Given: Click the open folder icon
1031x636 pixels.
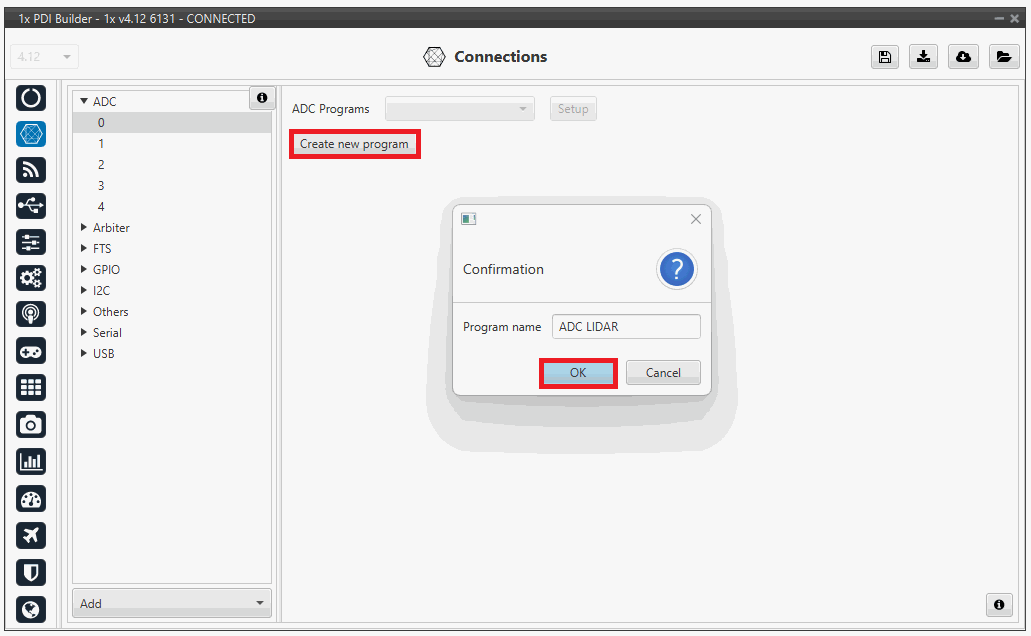Looking at the screenshot, I should click(x=1003, y=57).
